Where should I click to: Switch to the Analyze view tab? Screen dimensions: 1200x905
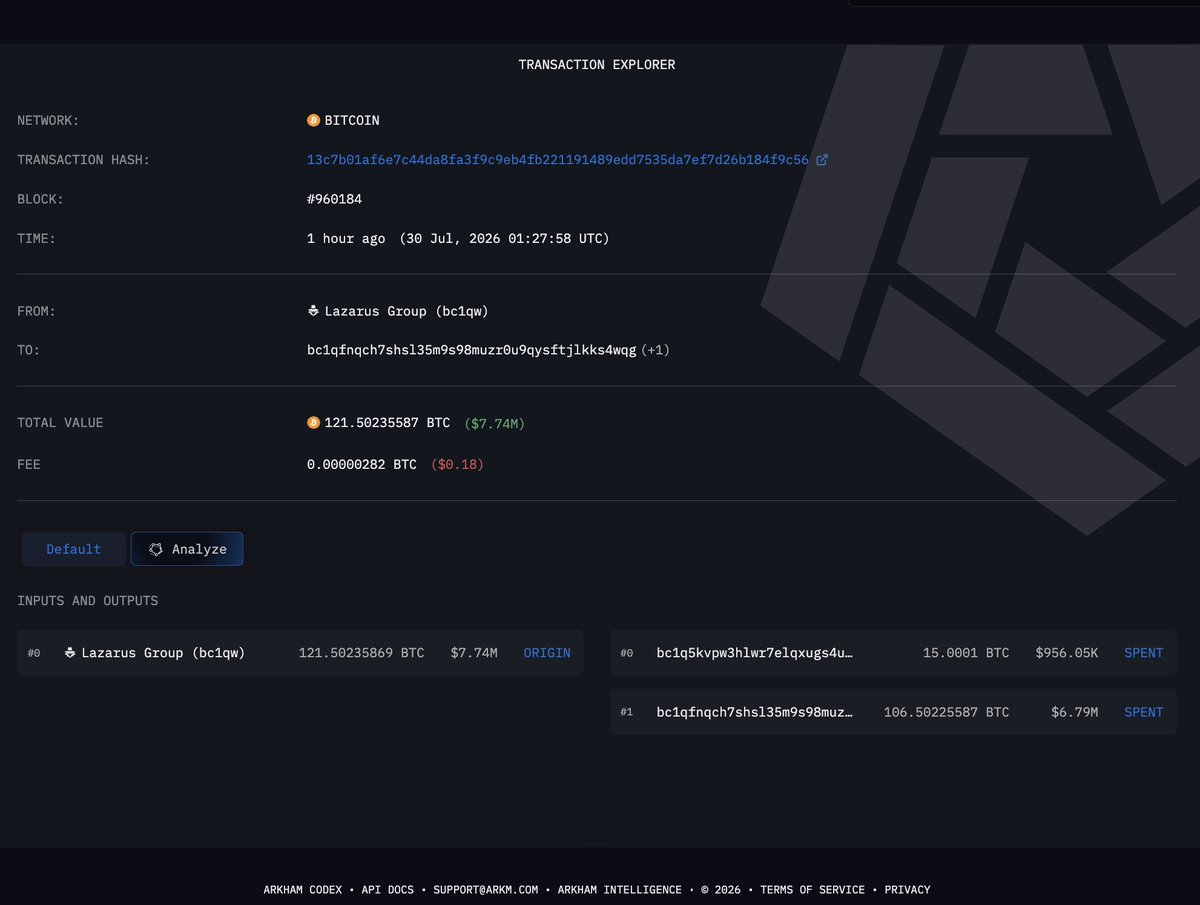click(x=187, y=549)
